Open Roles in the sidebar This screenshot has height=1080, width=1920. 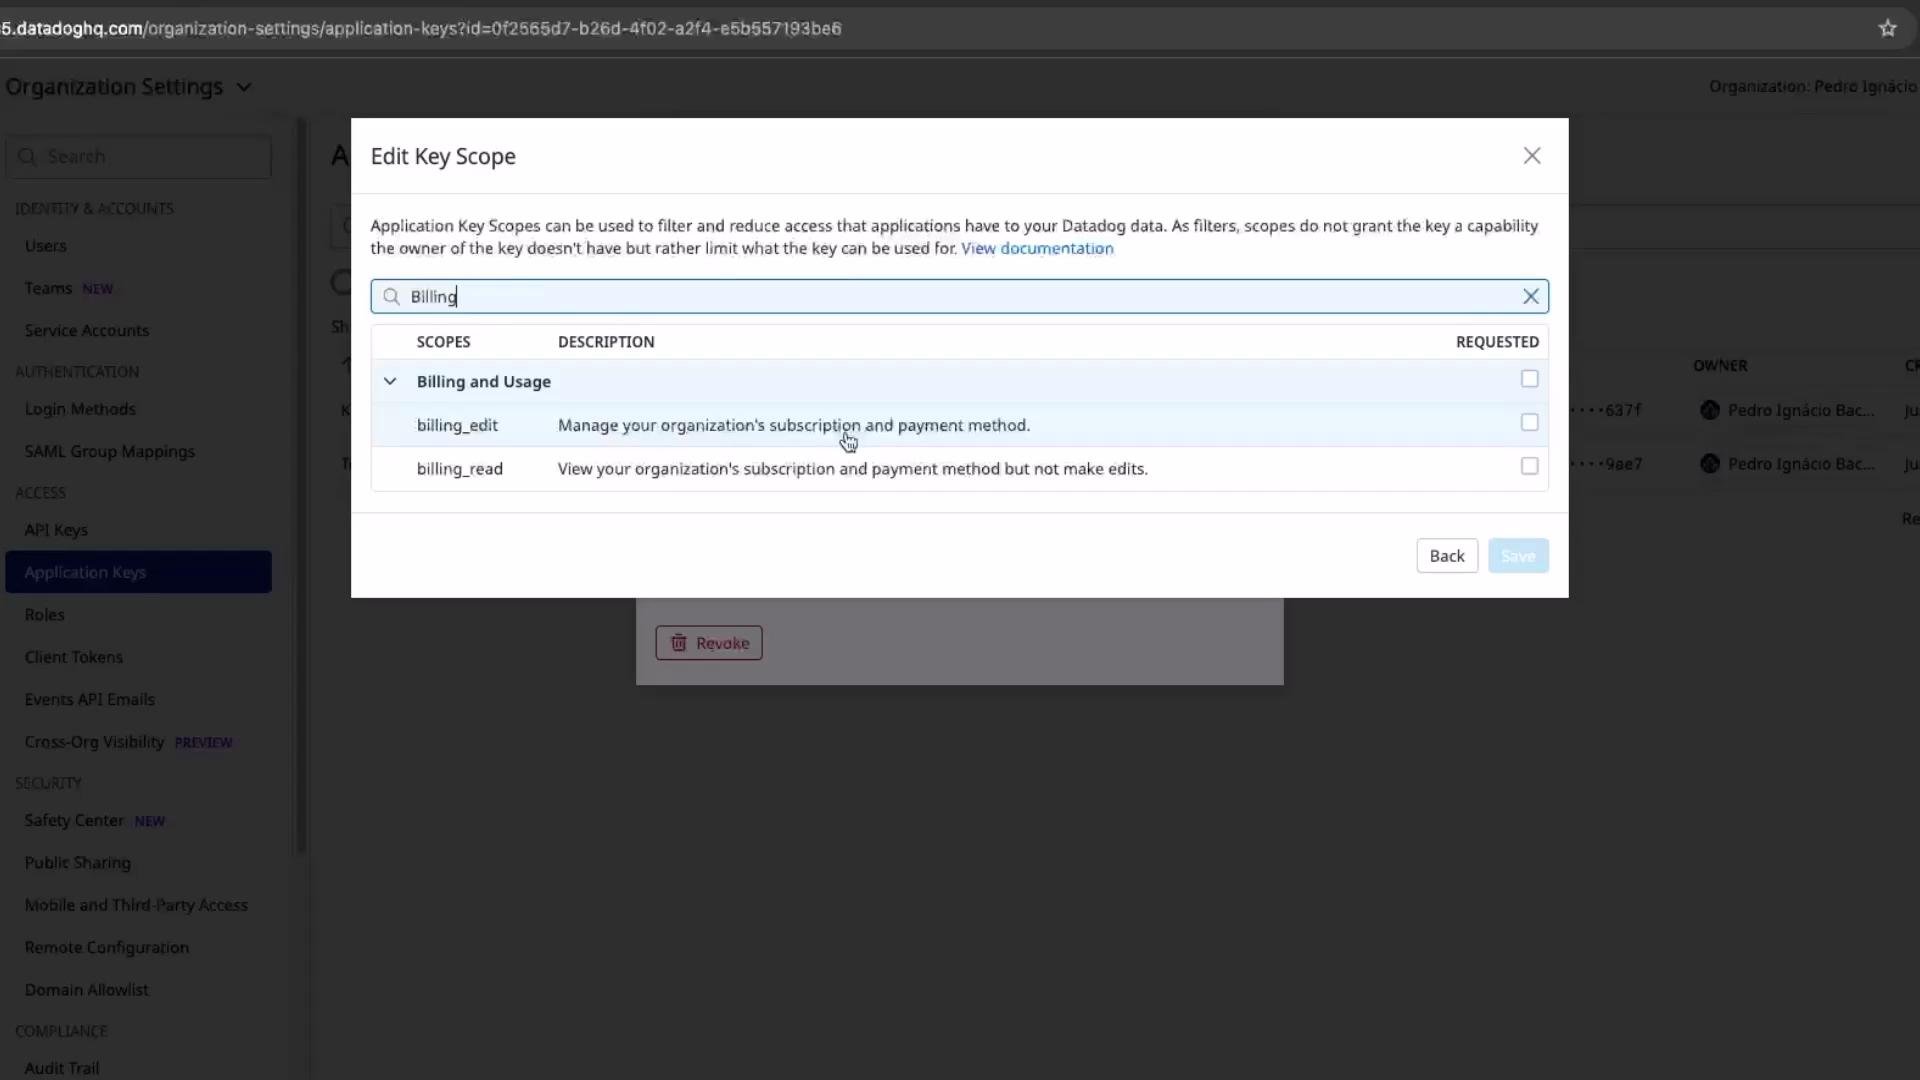tap(44, 615)
